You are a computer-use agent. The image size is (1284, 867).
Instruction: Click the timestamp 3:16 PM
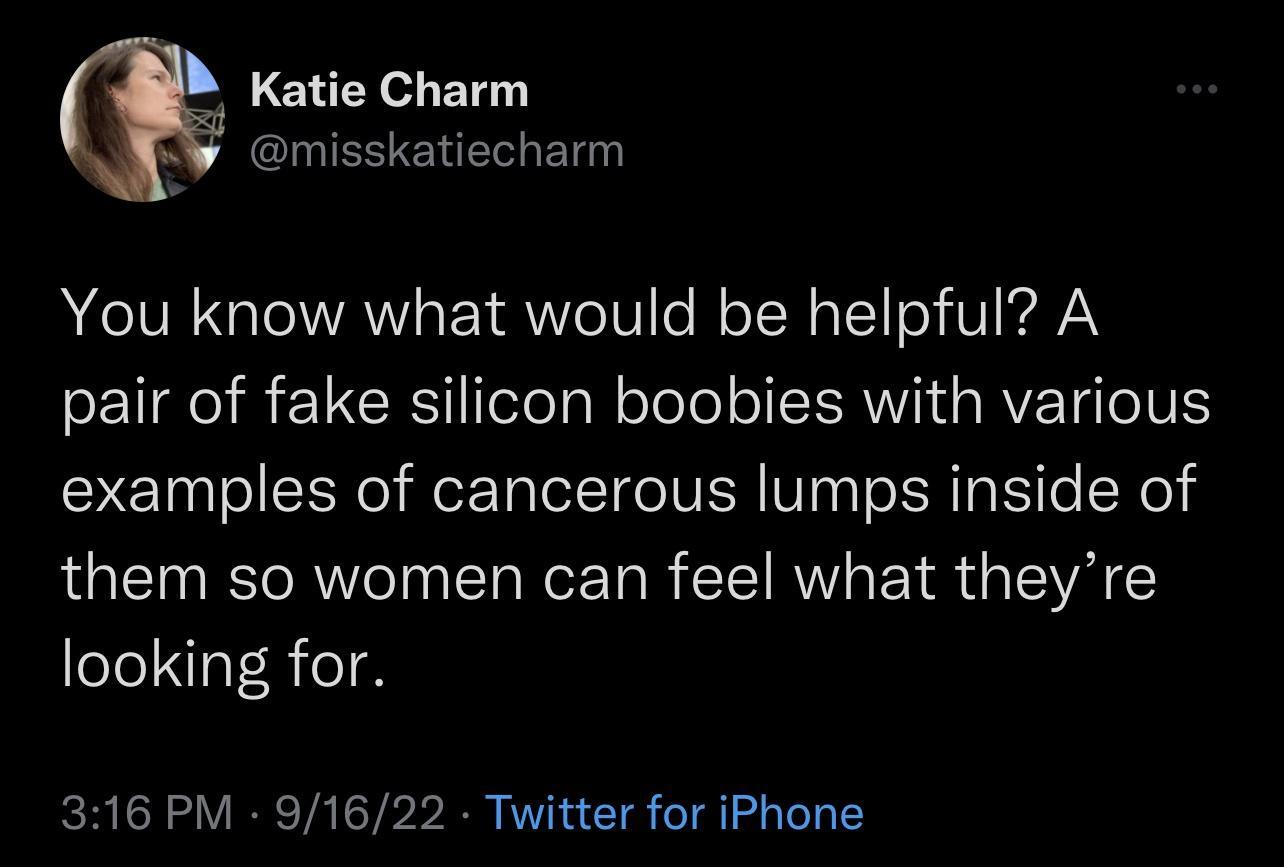[127, 813]
